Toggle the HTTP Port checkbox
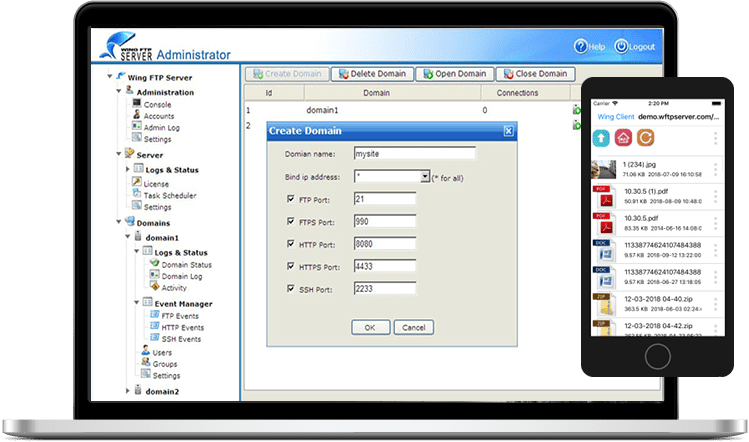 290,244
